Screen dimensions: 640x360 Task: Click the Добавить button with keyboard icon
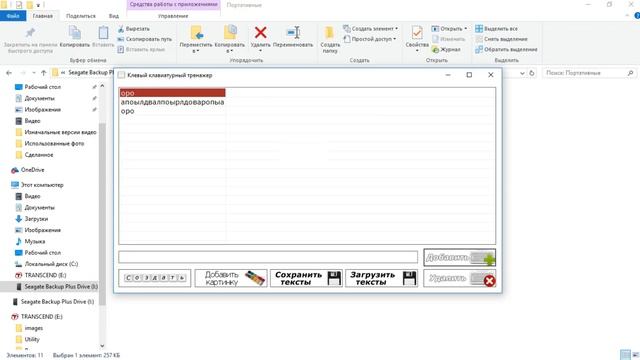click(460, 258)
